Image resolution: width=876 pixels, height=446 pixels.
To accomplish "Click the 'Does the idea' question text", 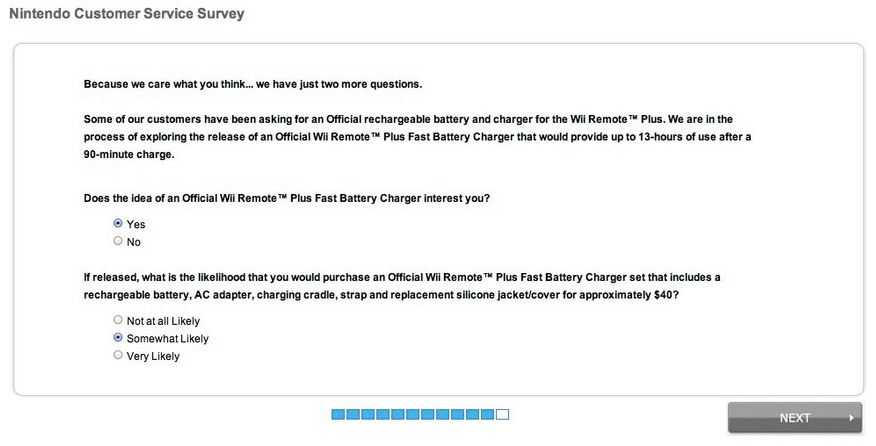I will 286,198.
